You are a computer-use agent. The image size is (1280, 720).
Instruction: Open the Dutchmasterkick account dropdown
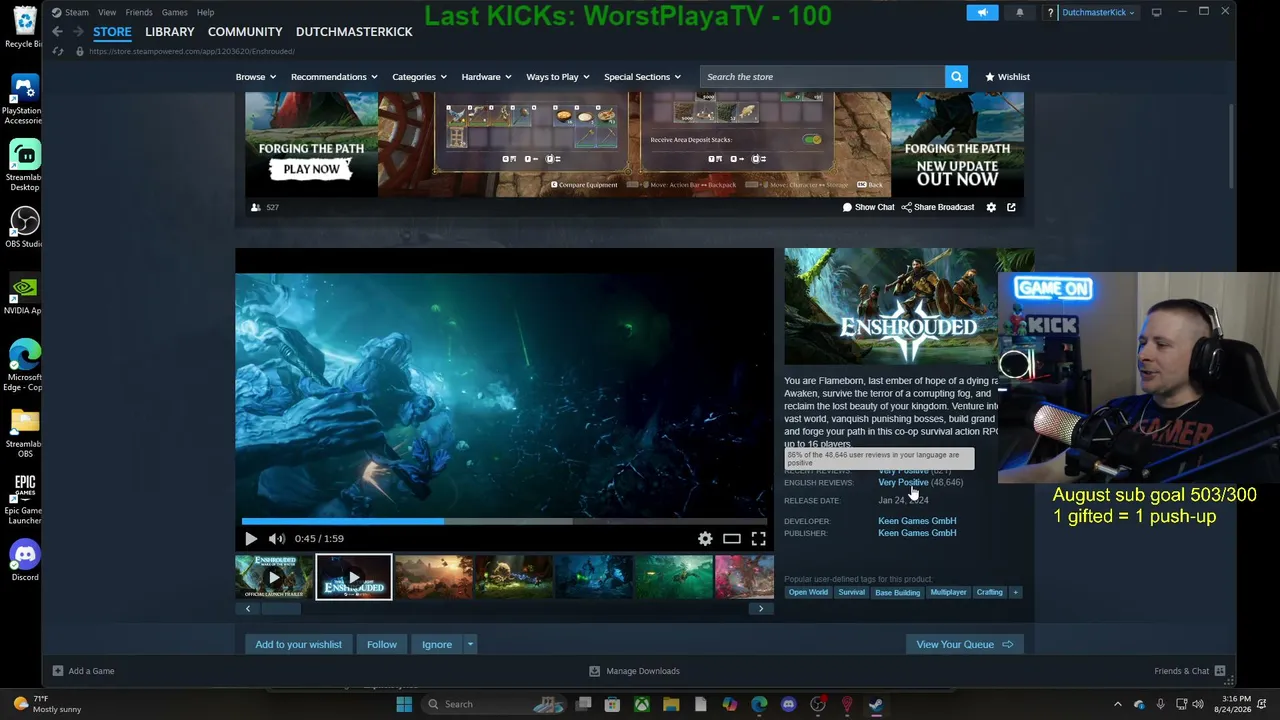1098,12
